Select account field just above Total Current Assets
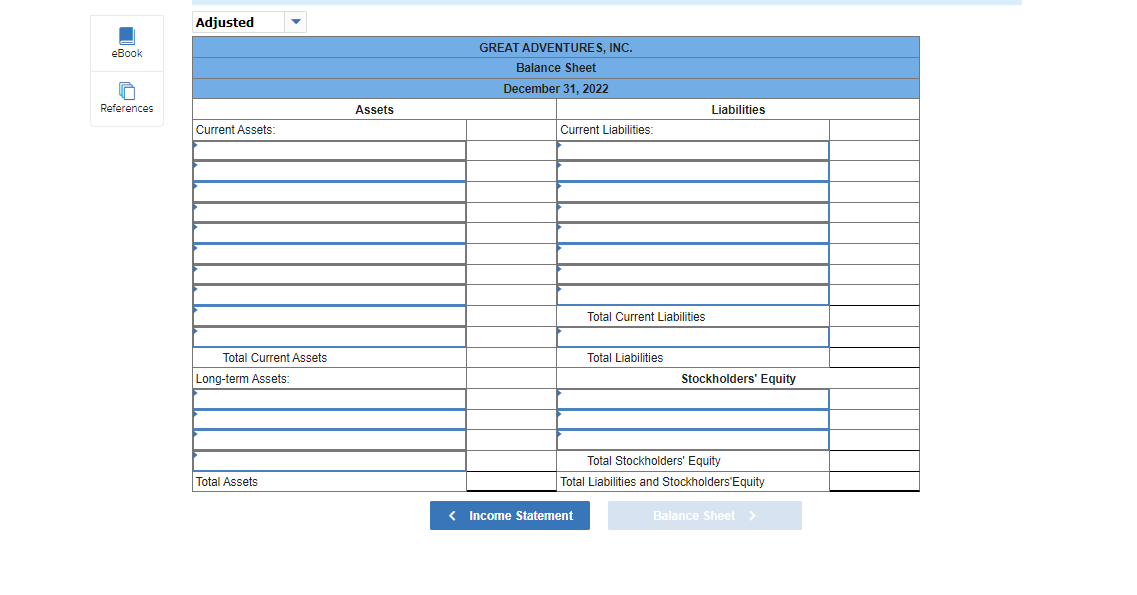The width and height of the screenshot is (1137, 595). [x=329, y=337]
